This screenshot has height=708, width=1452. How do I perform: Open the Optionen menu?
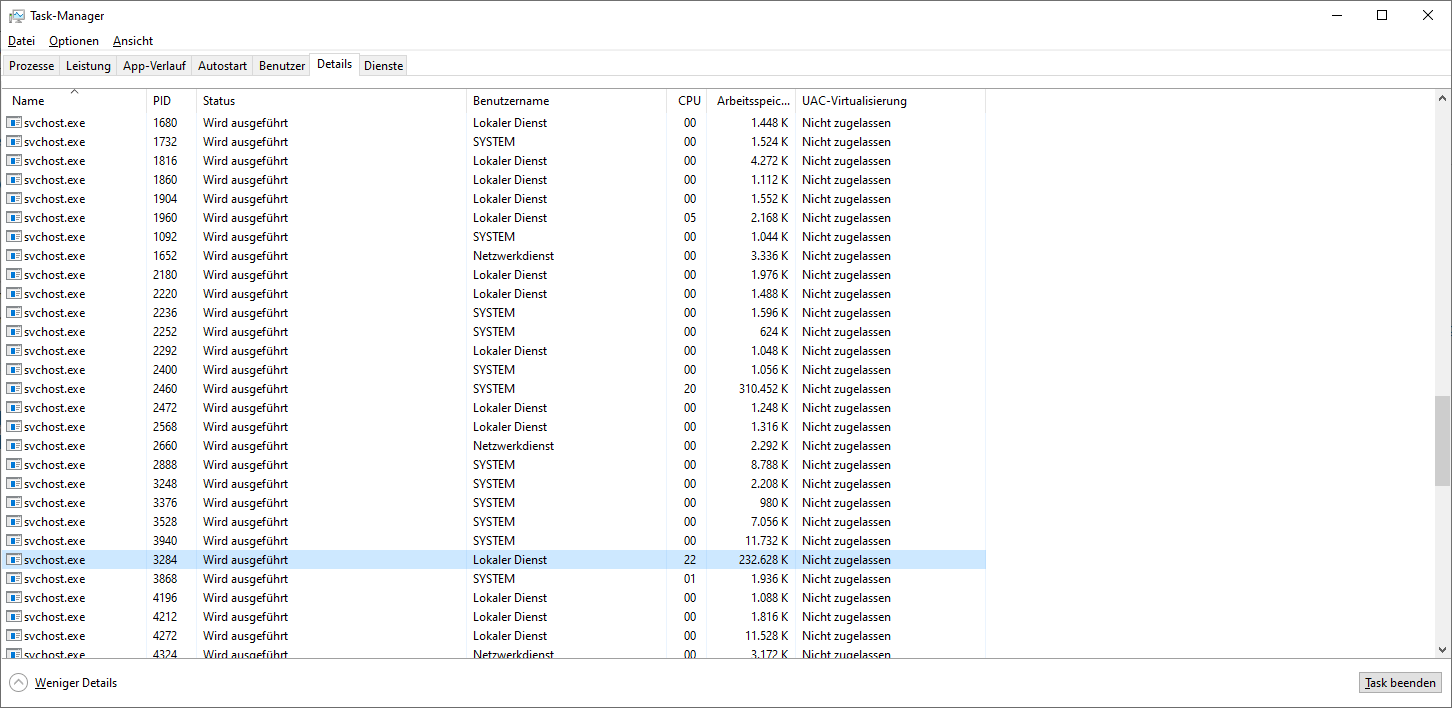pyautogui.click(x=74, y=41)
